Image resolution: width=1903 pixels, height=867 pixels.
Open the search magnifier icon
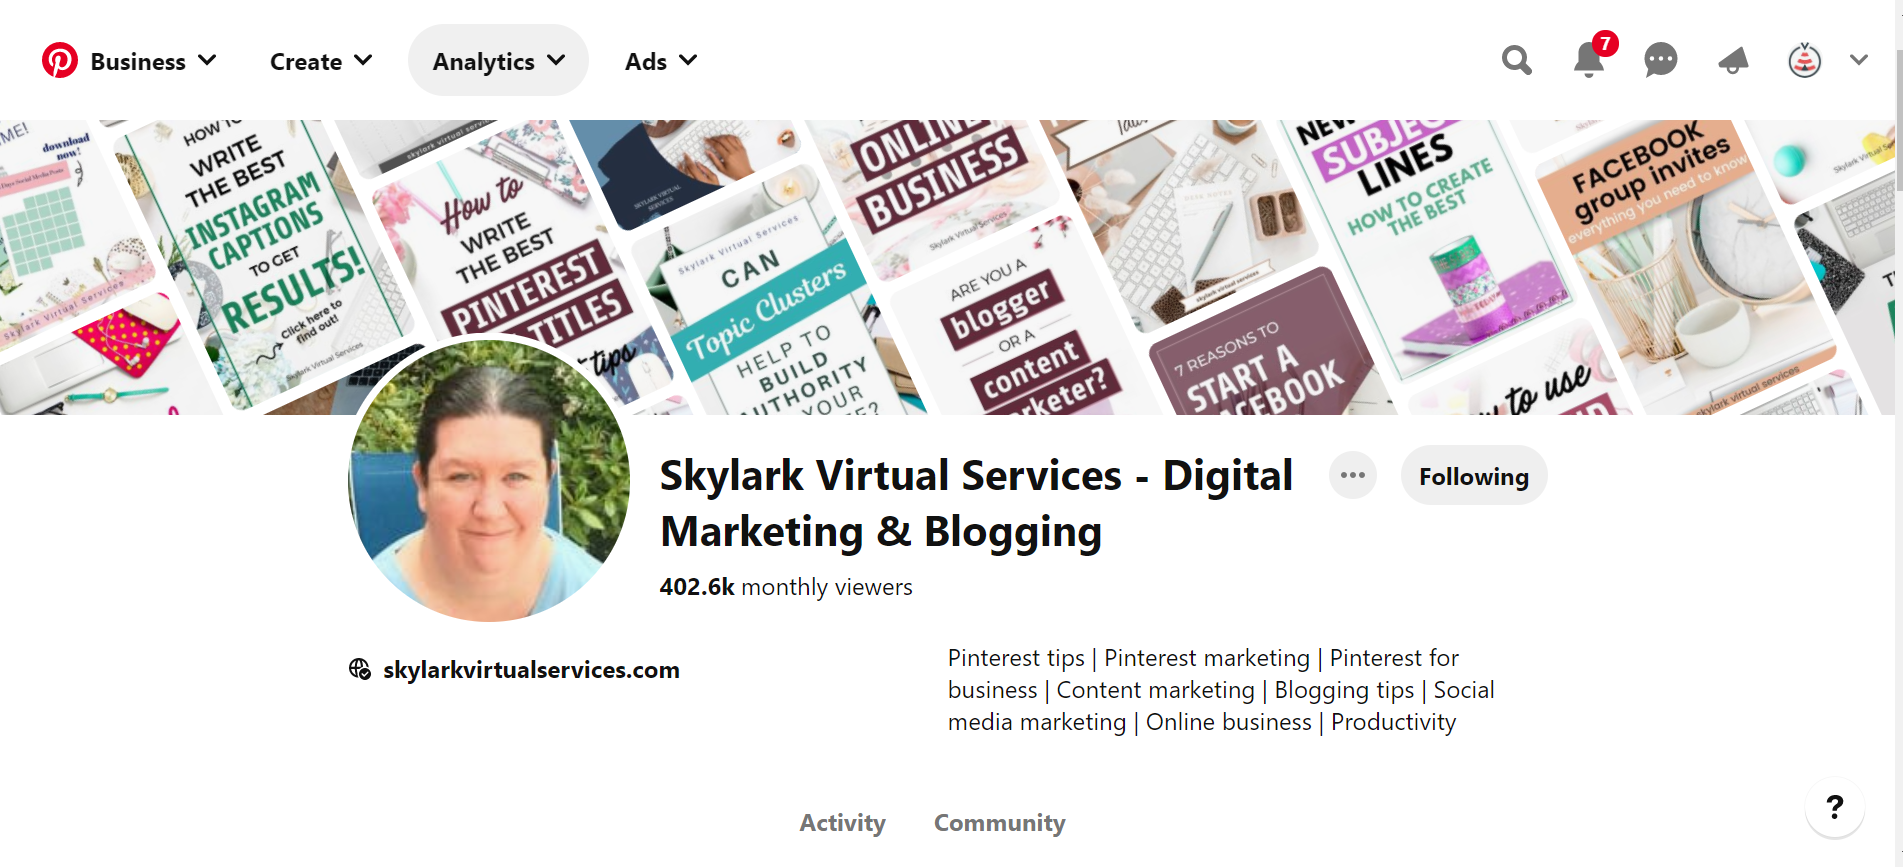point(1517,61)
